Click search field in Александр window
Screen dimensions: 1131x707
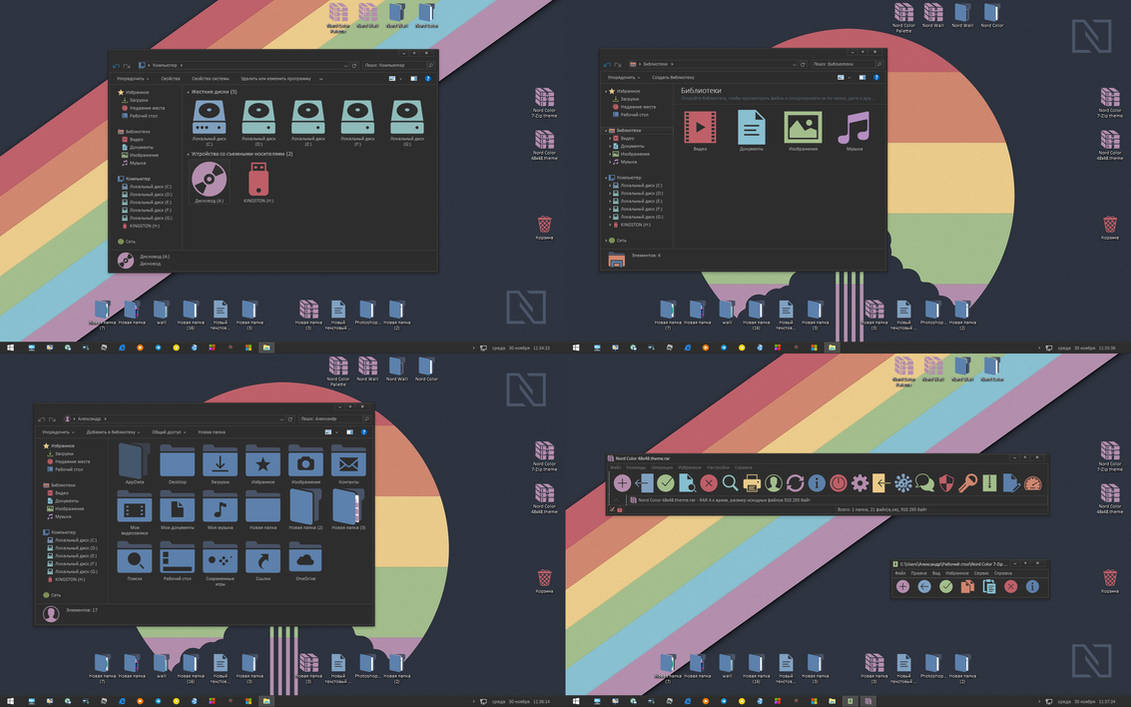[334, 418]
